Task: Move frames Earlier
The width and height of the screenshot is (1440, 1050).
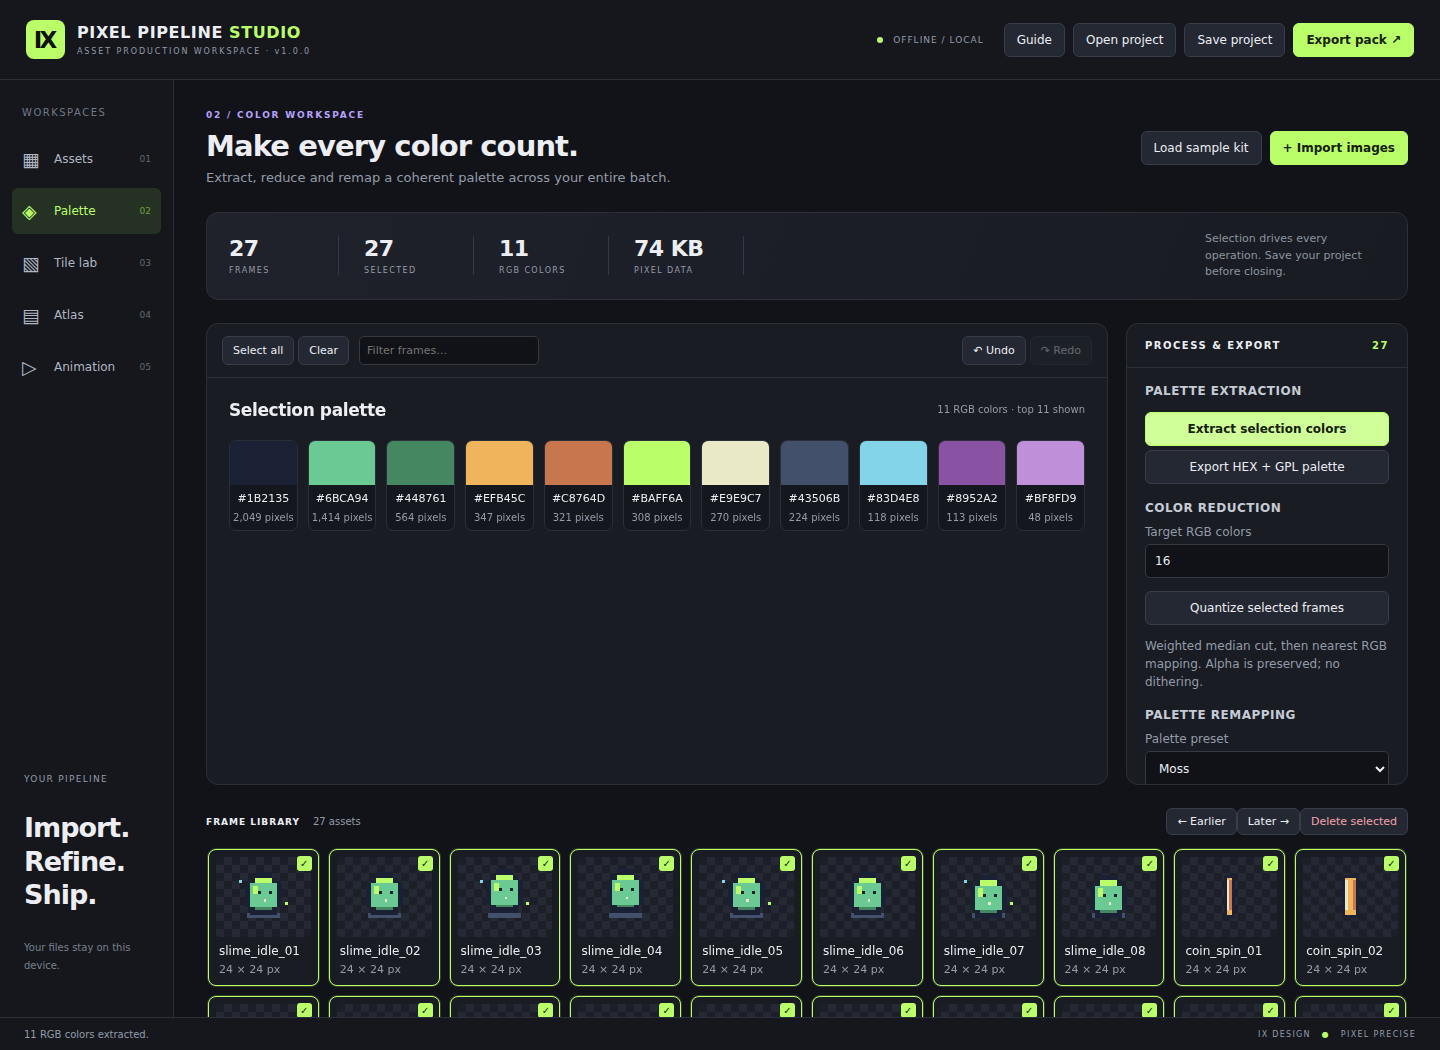Action: (x=1201, y=821)
